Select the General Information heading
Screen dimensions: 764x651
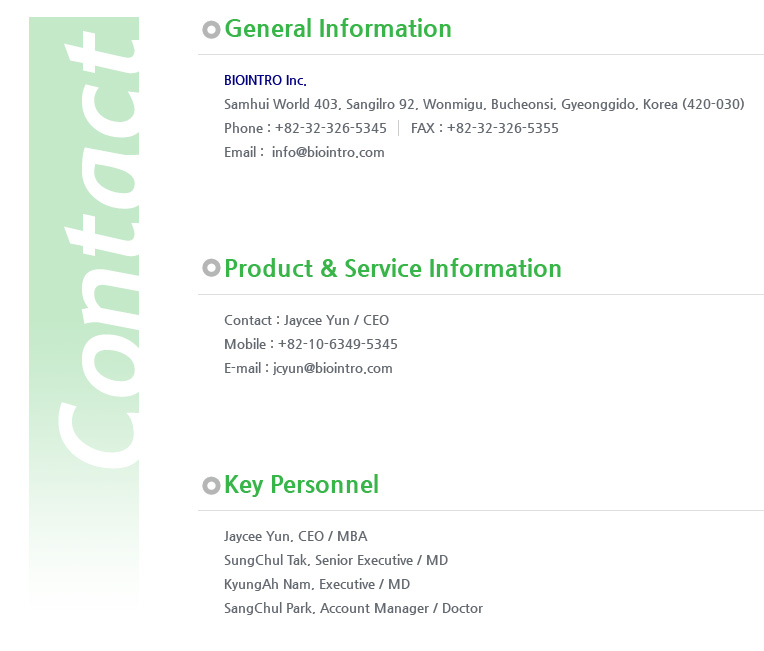pos(338,28)
